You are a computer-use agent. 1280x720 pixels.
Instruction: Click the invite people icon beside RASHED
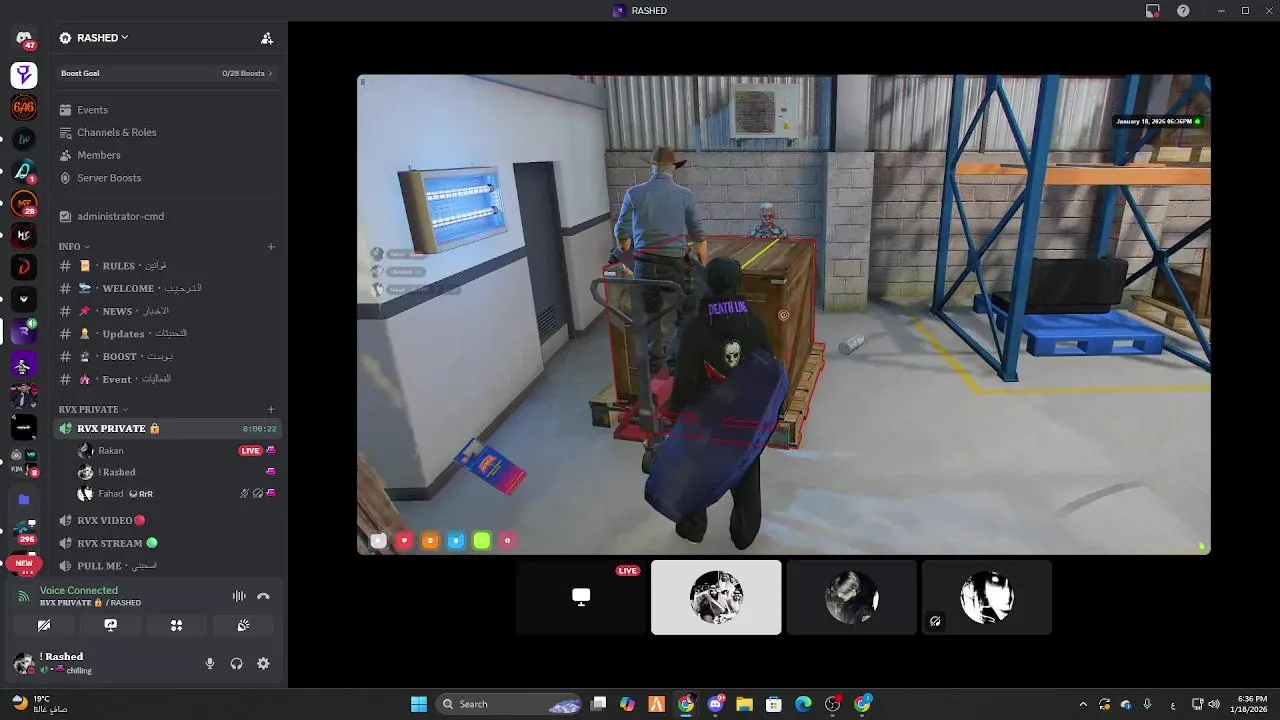tap(267, 38)
